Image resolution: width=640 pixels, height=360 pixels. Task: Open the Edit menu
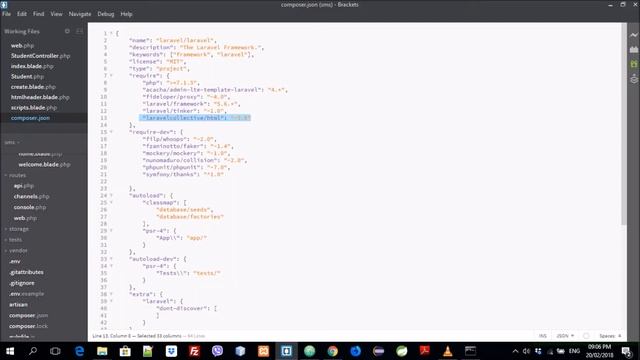[x=22, y=14]
